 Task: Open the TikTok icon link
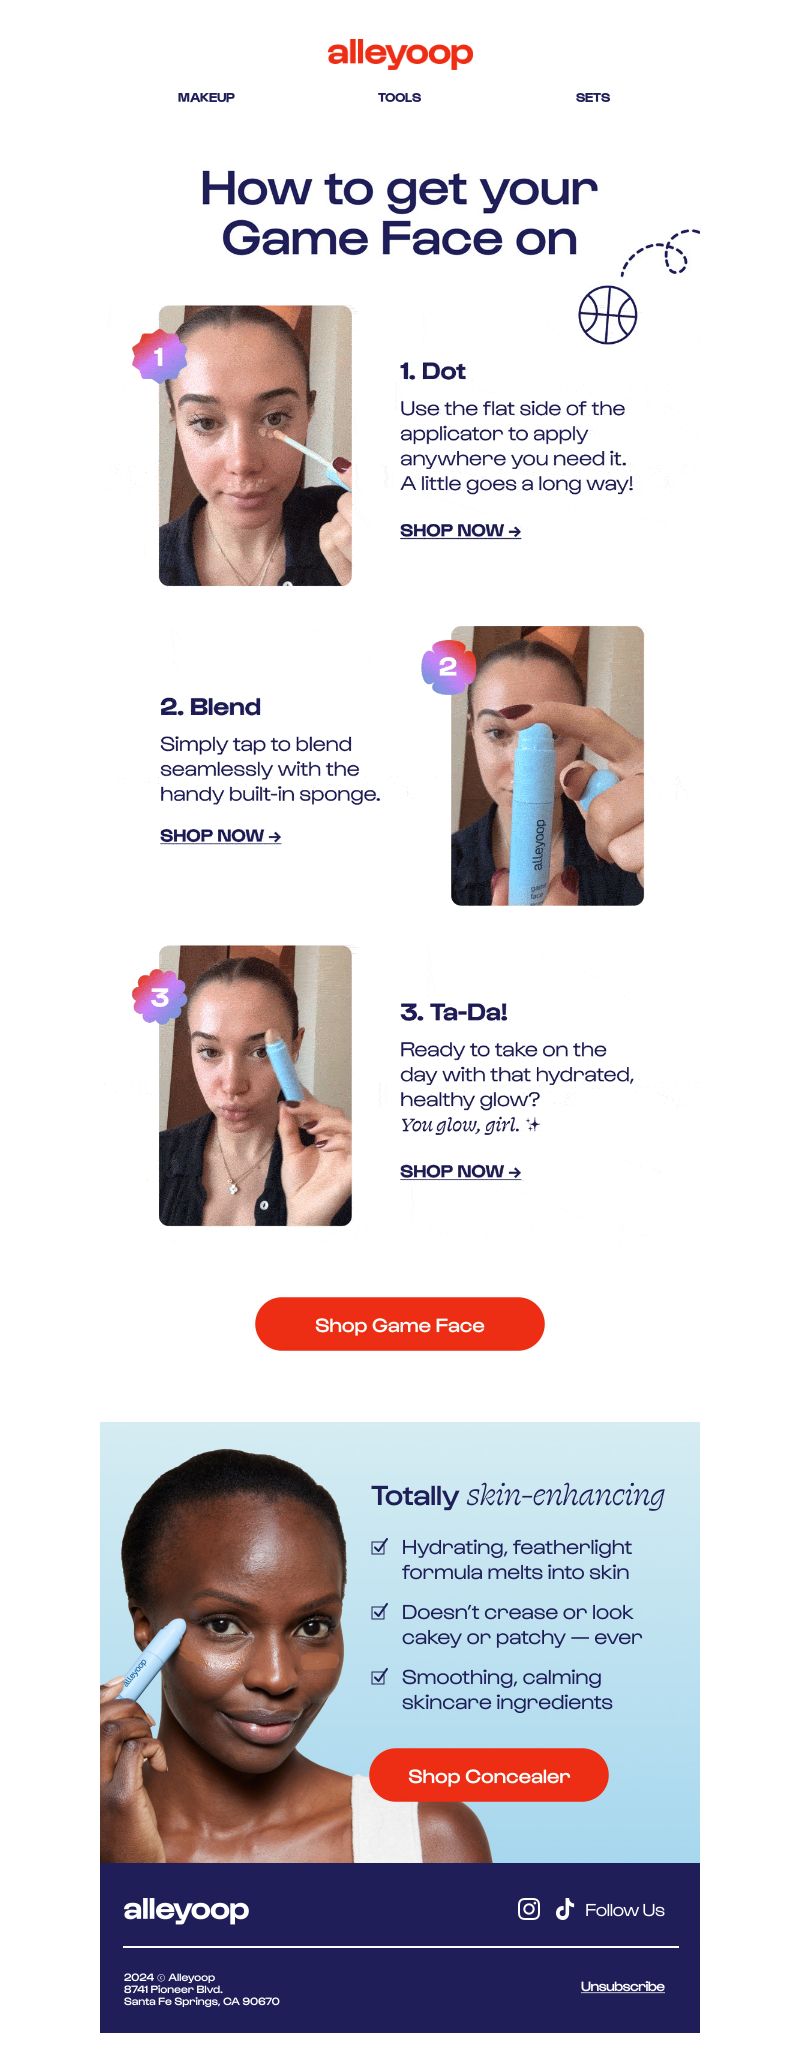pyautogui.click(x=565, y=1909)
